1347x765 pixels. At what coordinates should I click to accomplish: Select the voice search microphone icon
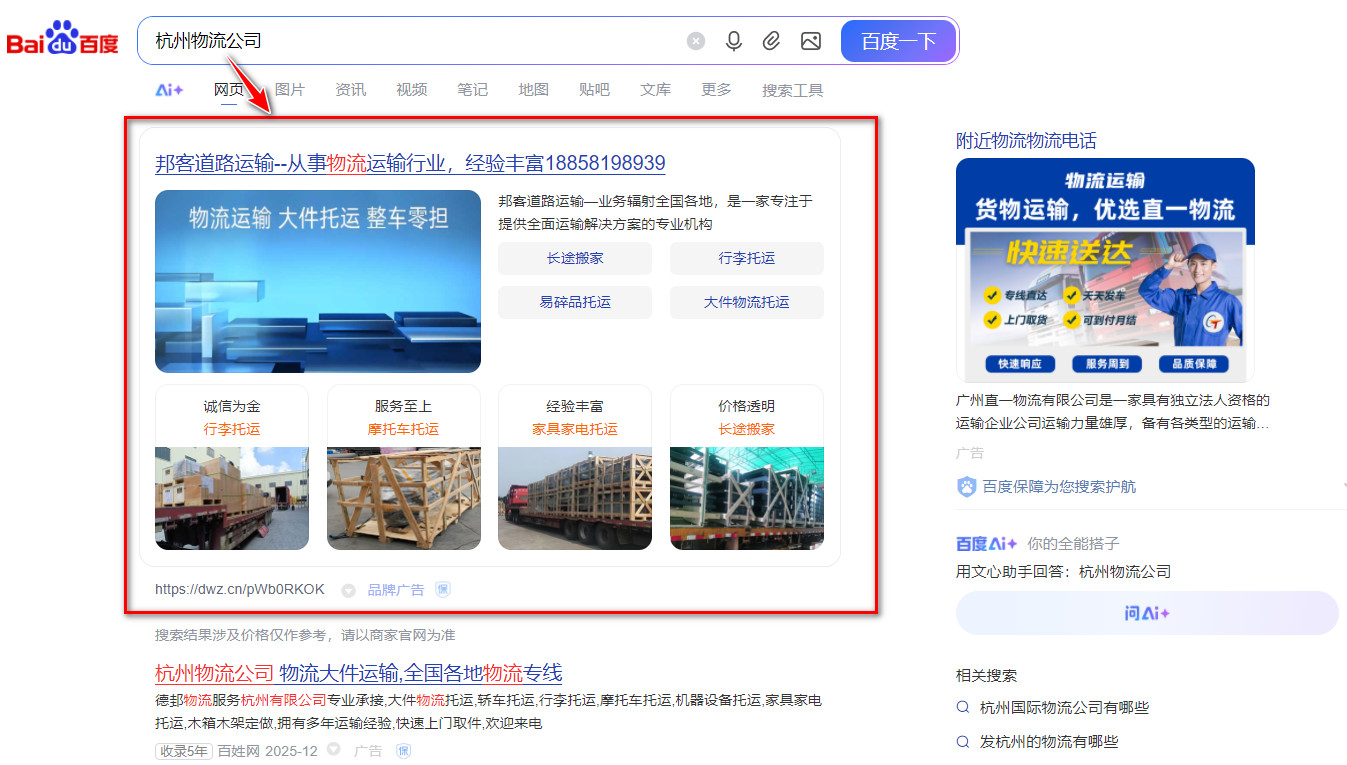pyautogui.click(x=734, y=40)
